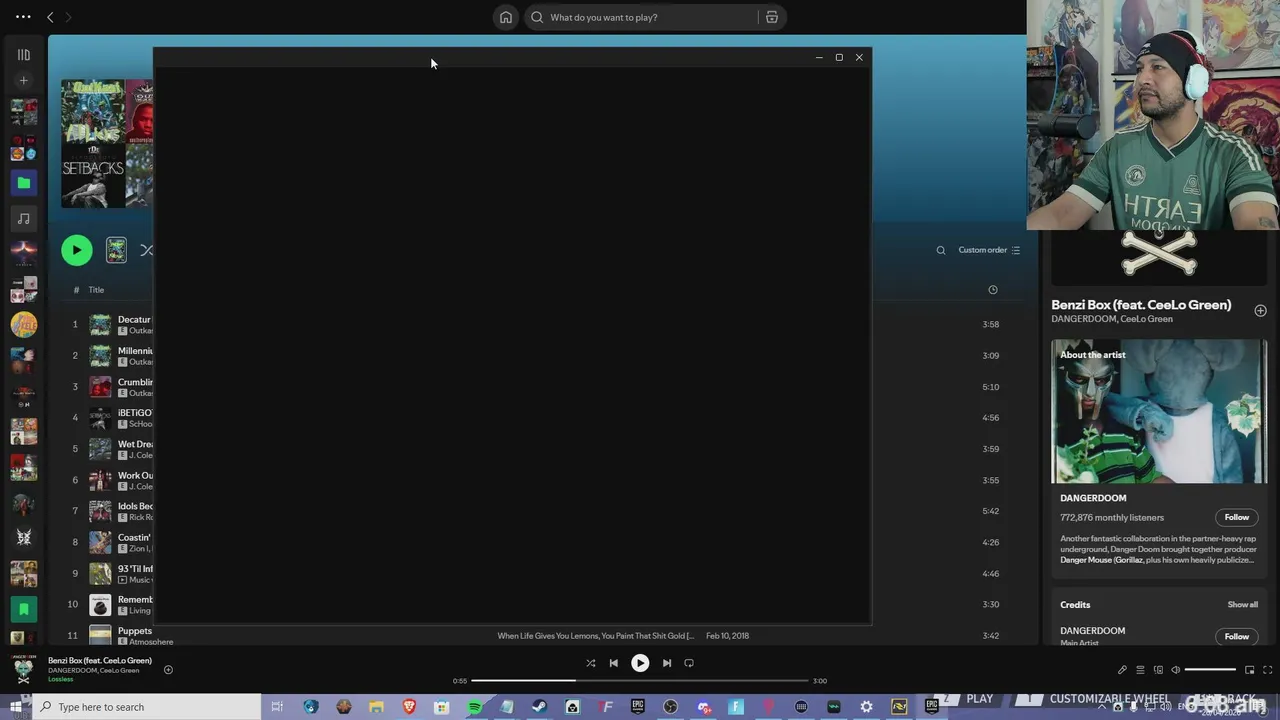The width and height of the screenshot is (1280, 720).
Task: Show all credits
Action: point(1243,605)
